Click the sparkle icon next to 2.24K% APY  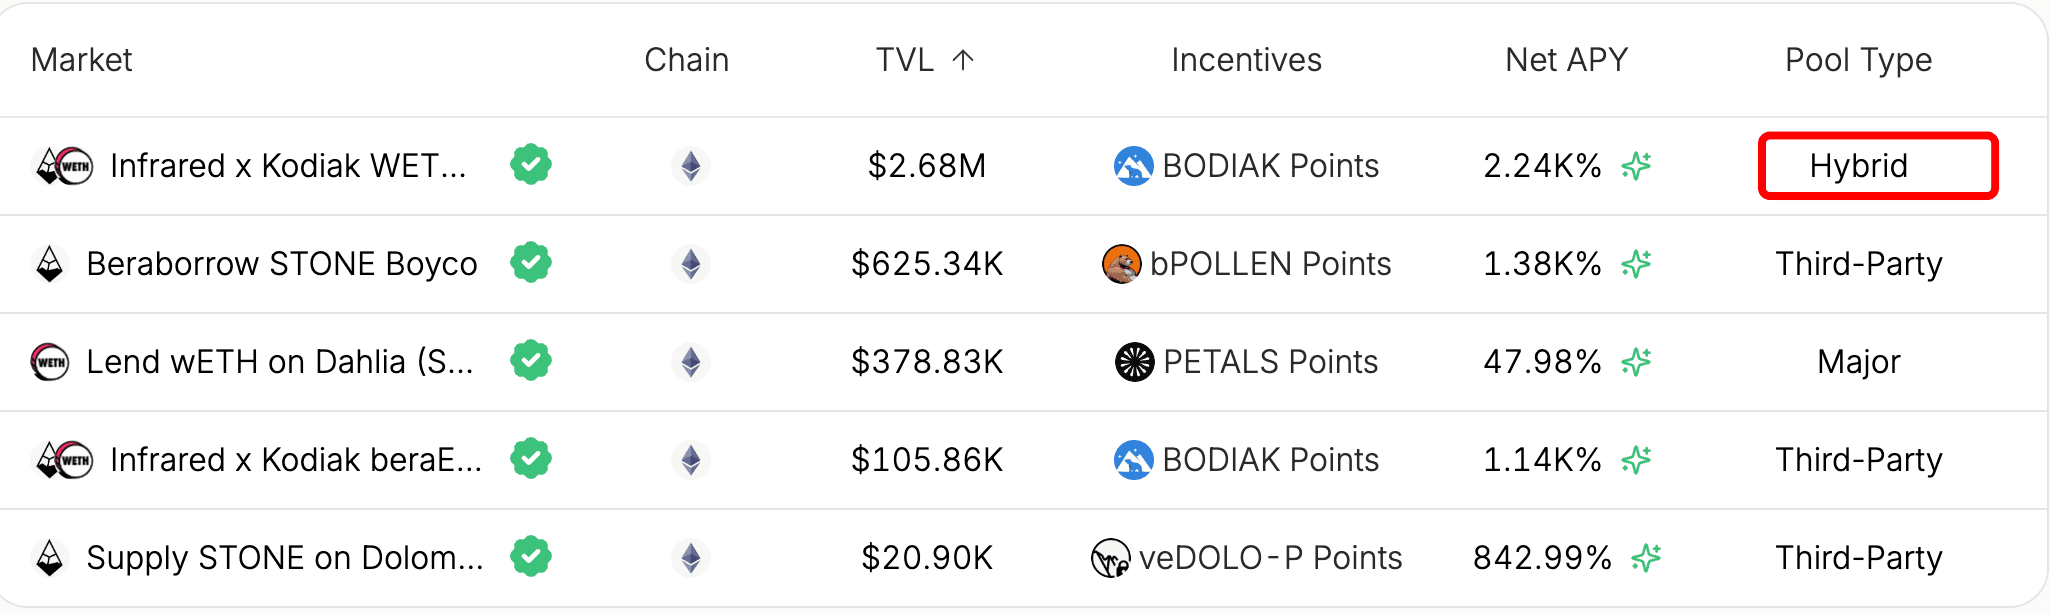(1636, 166)
